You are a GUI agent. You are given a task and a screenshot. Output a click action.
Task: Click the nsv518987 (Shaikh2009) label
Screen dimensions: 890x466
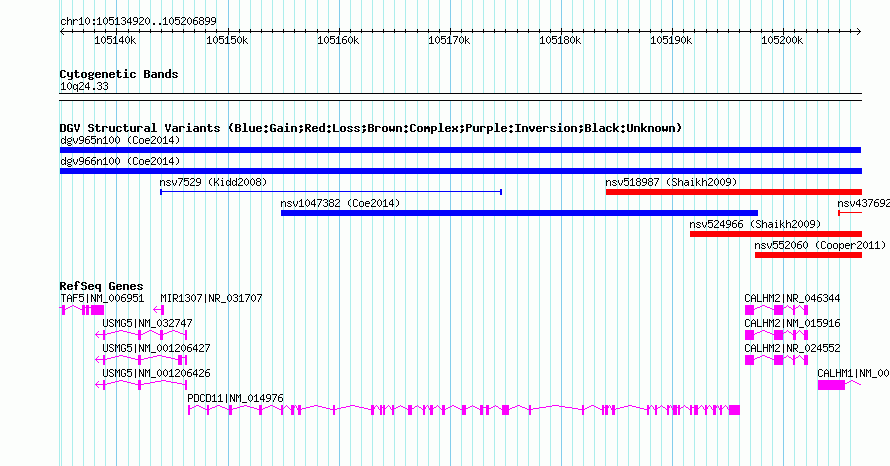[671, 182]
